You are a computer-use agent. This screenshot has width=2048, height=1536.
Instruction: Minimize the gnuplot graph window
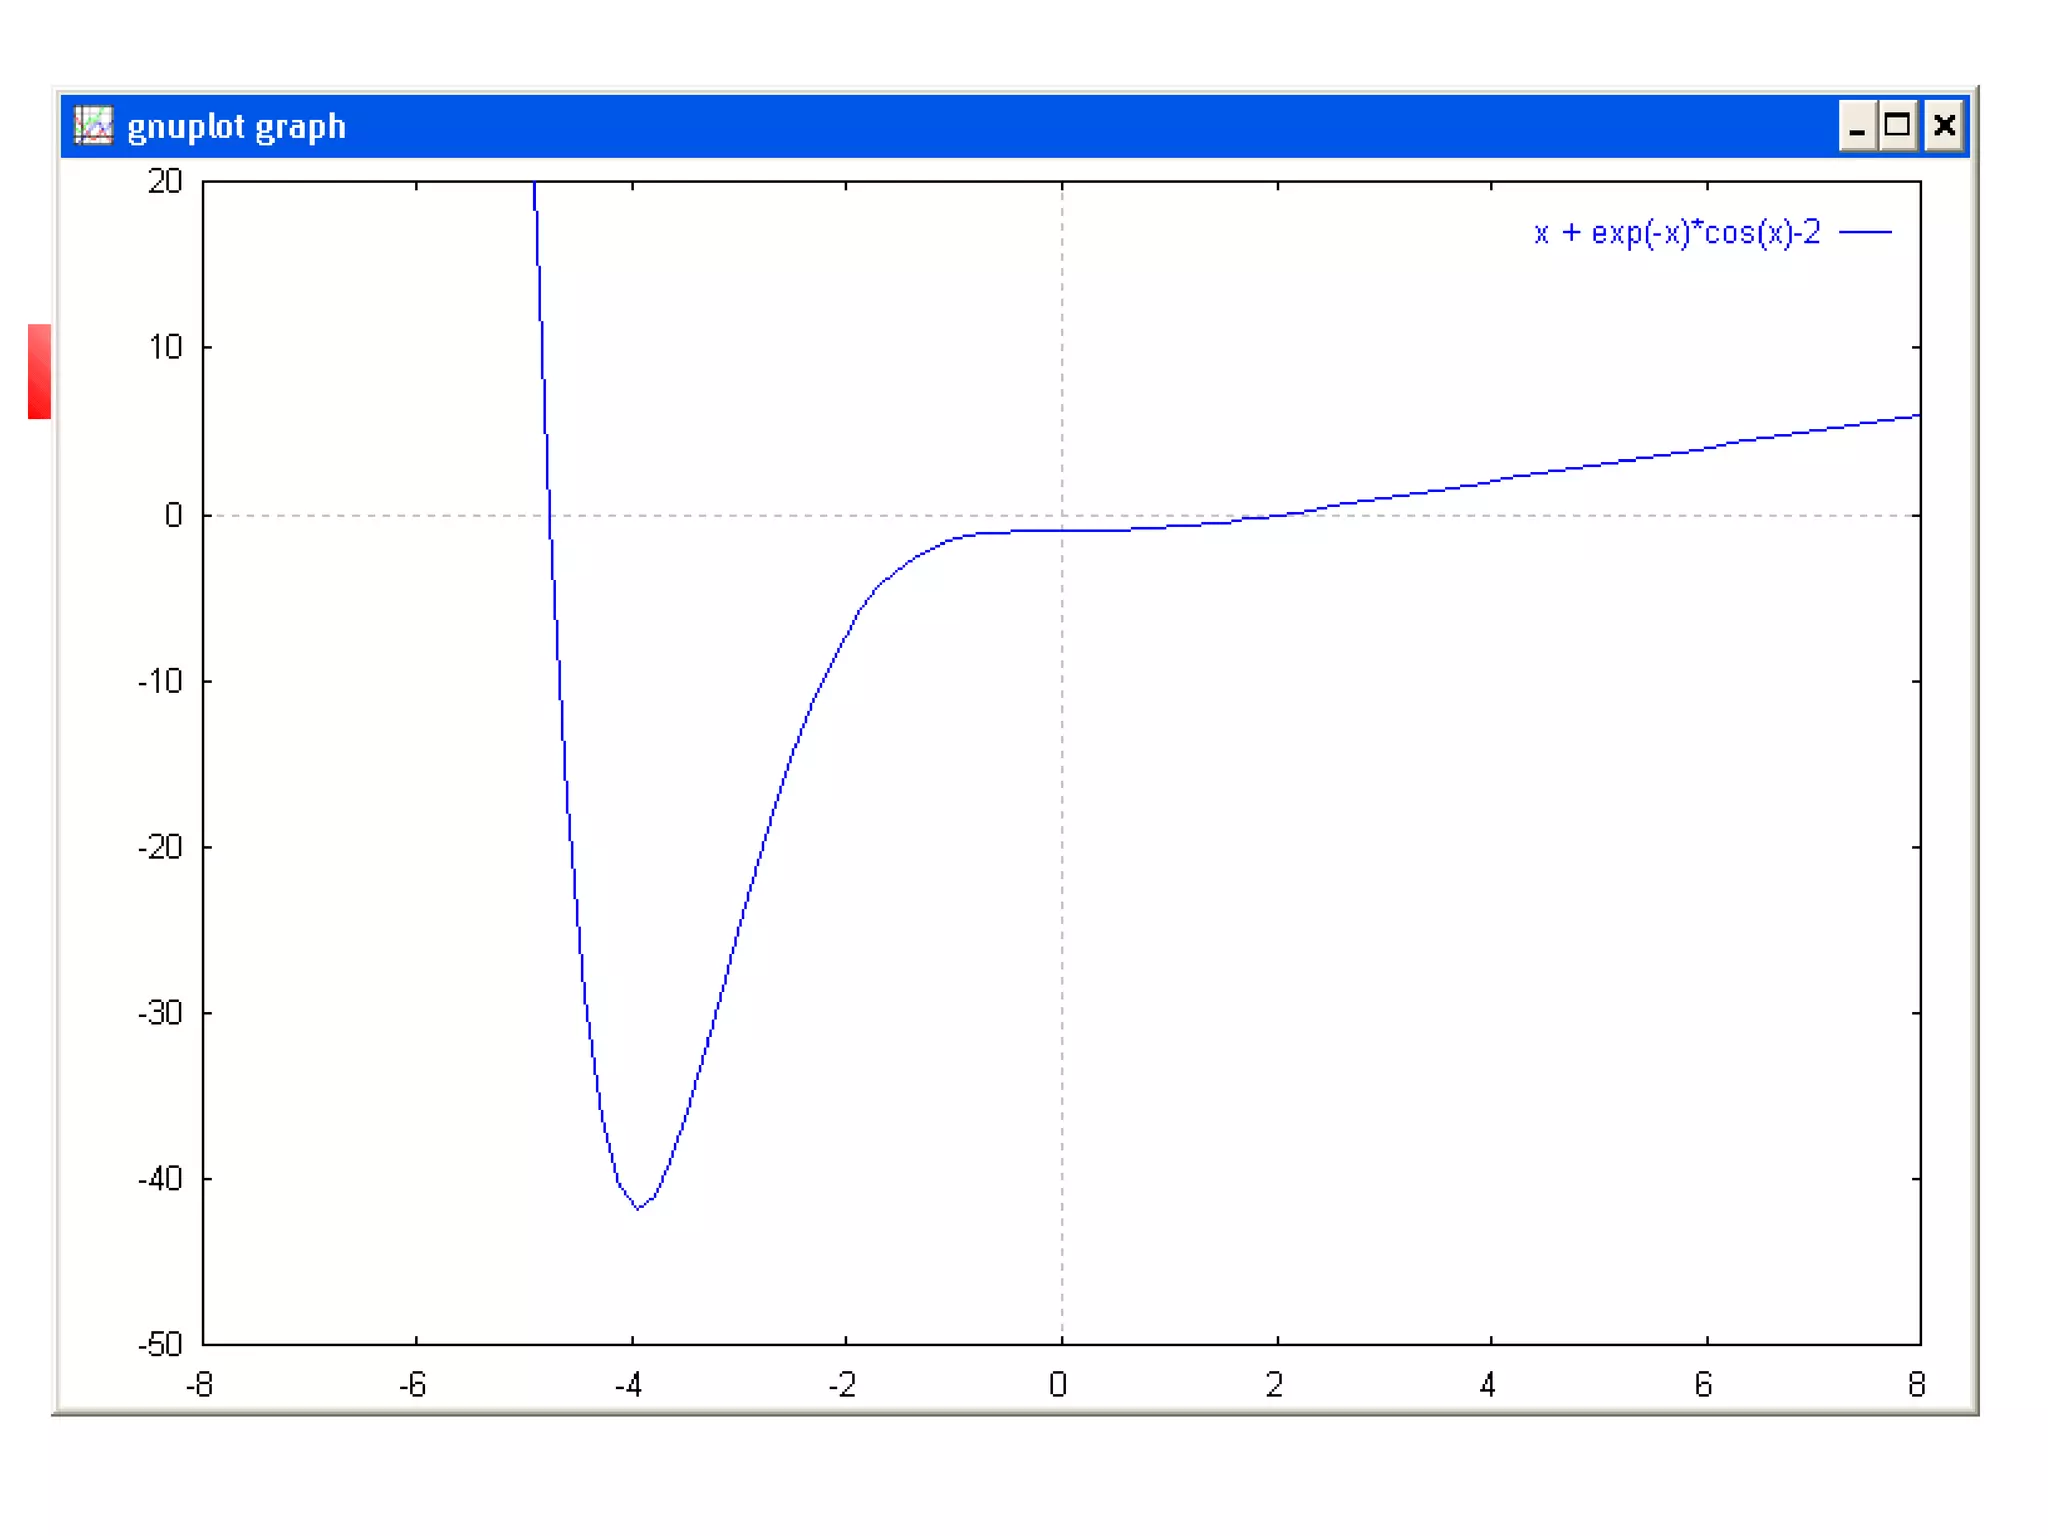pyautogui.click(x=1857, y=126)
